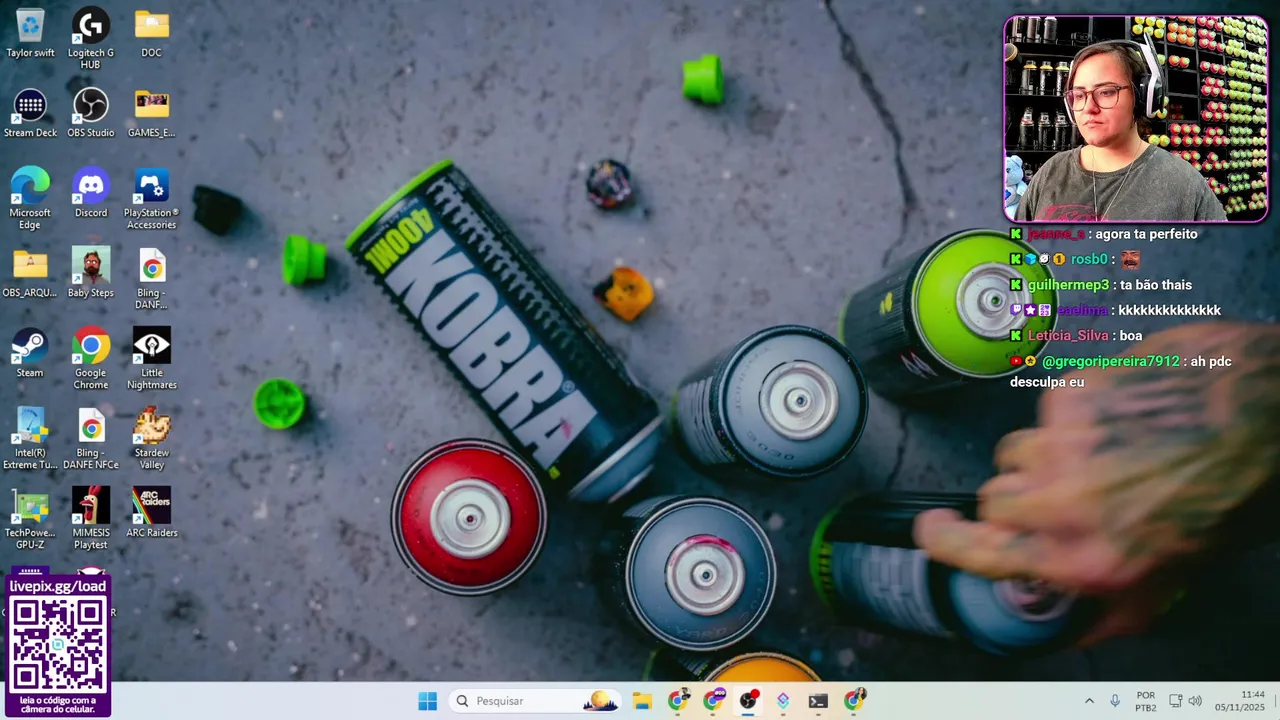The image size is (1280, 720).
Task: Select the Baby Steps game icon
Action: (90, 272)
